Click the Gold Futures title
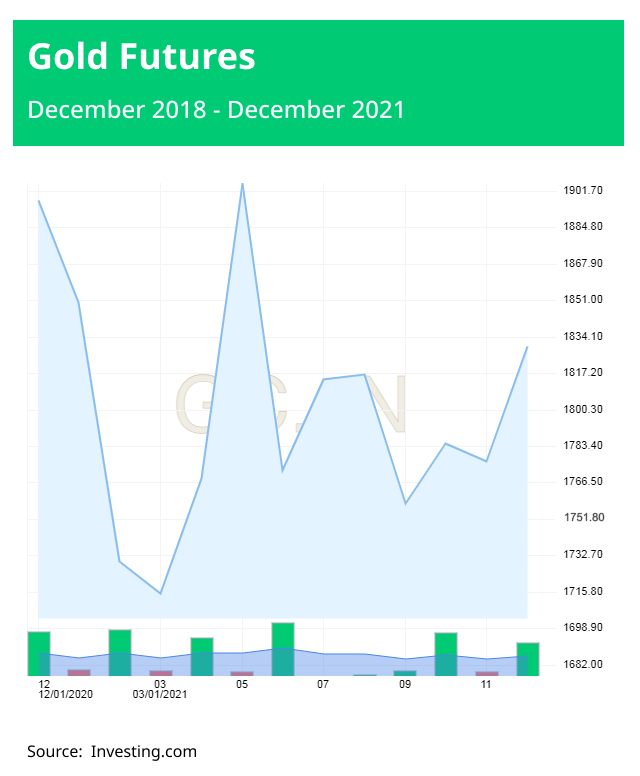The image size is (640, 776). [x=141, y=57]
